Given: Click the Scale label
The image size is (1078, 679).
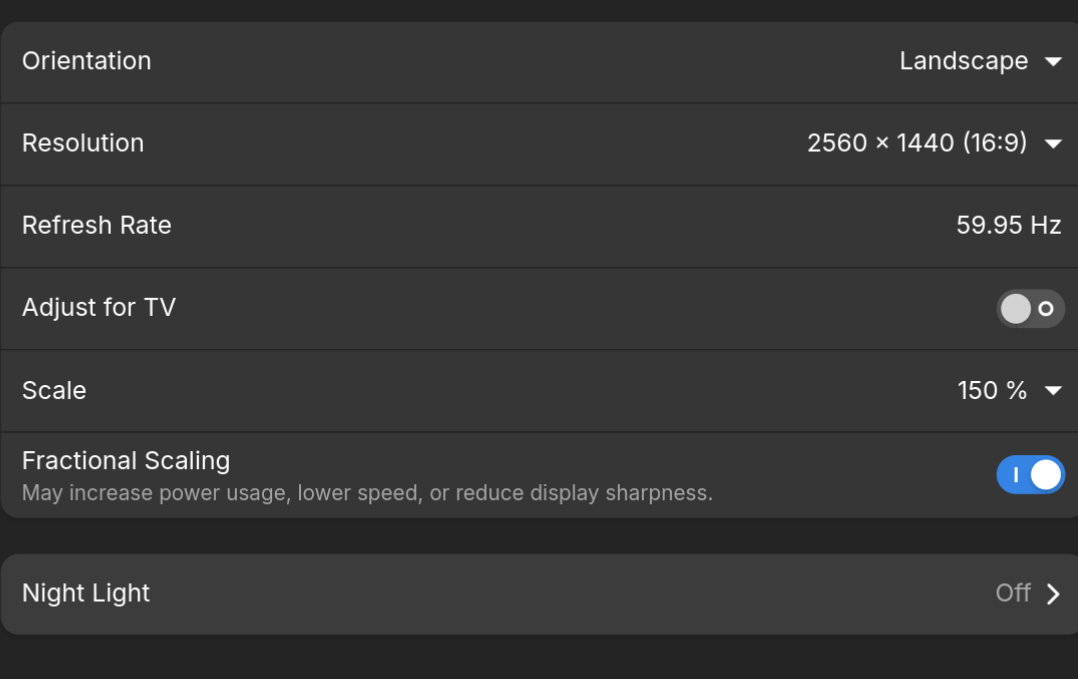Looking at the screenshot, I should pos(54,390).
